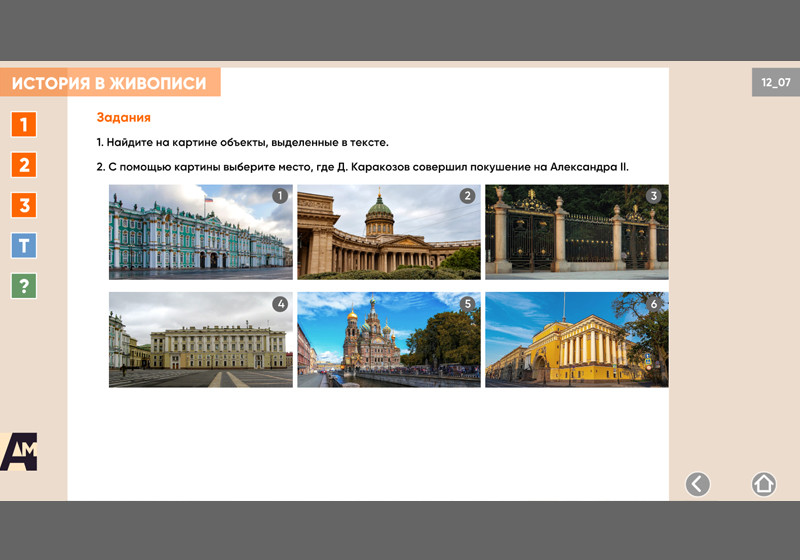Select photo 6 of the Admiralty building

tap(576, 340)
